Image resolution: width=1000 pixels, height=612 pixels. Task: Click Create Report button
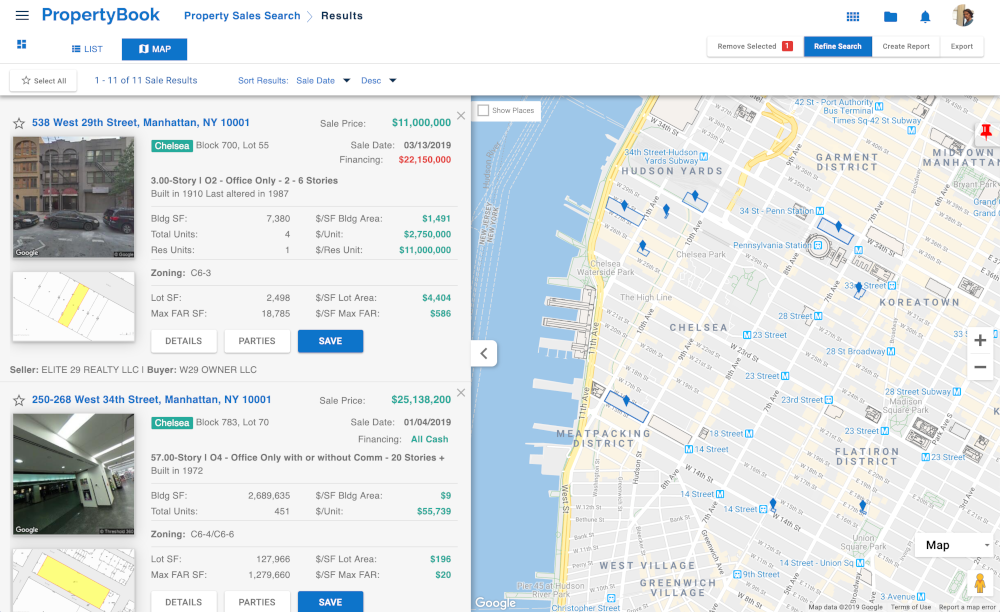pyautogui.click(x=906, y=47)
